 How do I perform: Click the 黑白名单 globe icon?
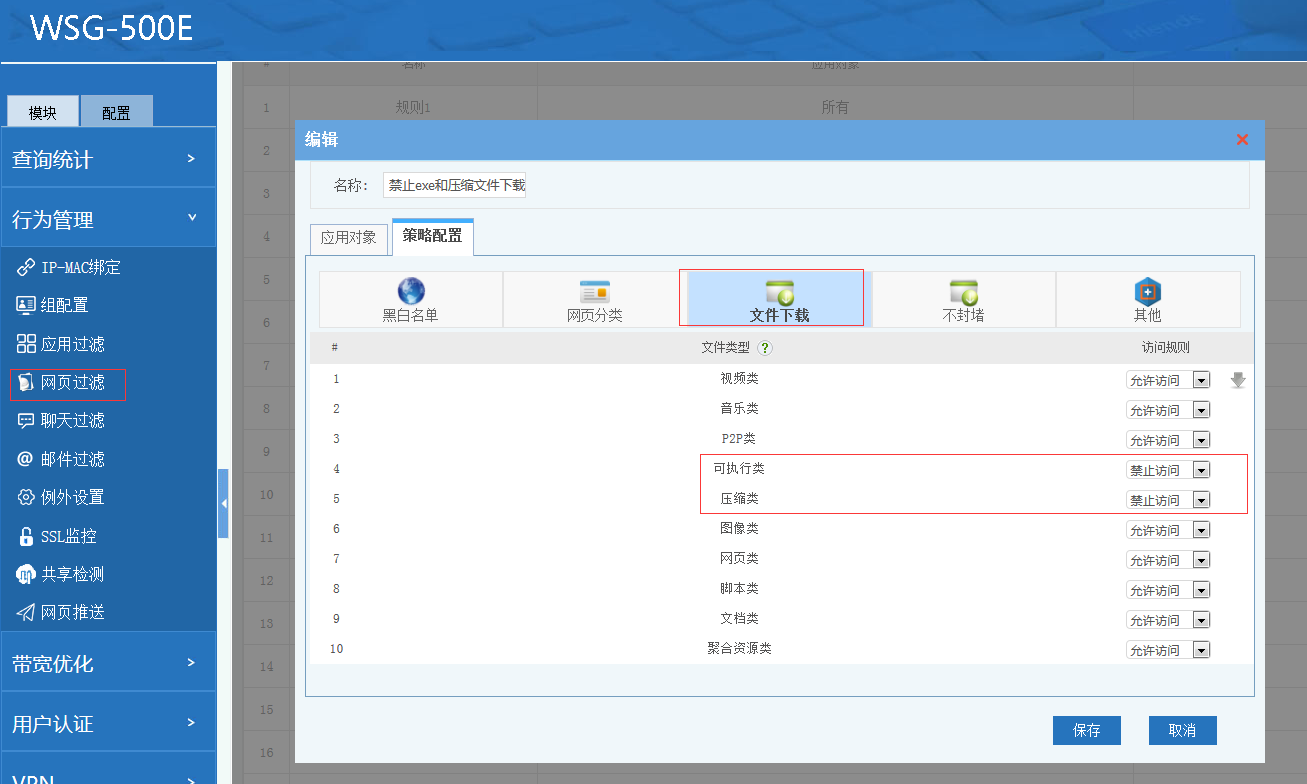410,291
